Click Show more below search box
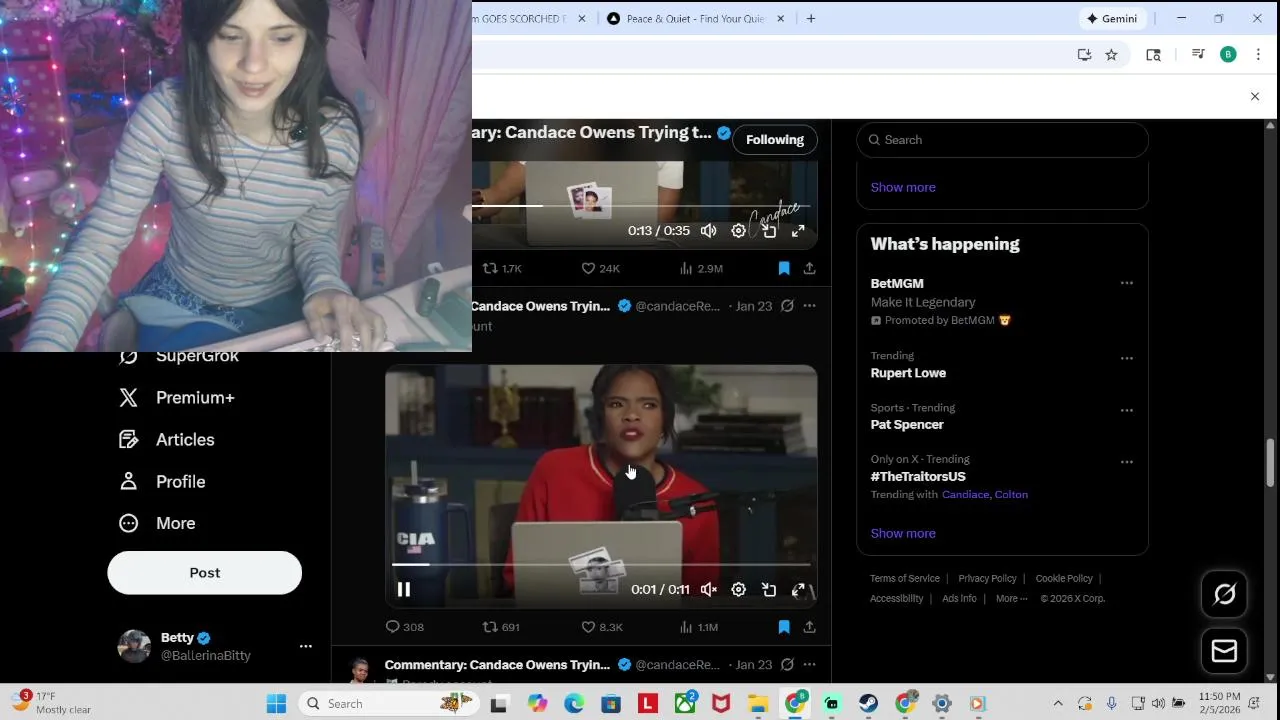Screen dimensions: 1280x720 (x=903, y=187)
